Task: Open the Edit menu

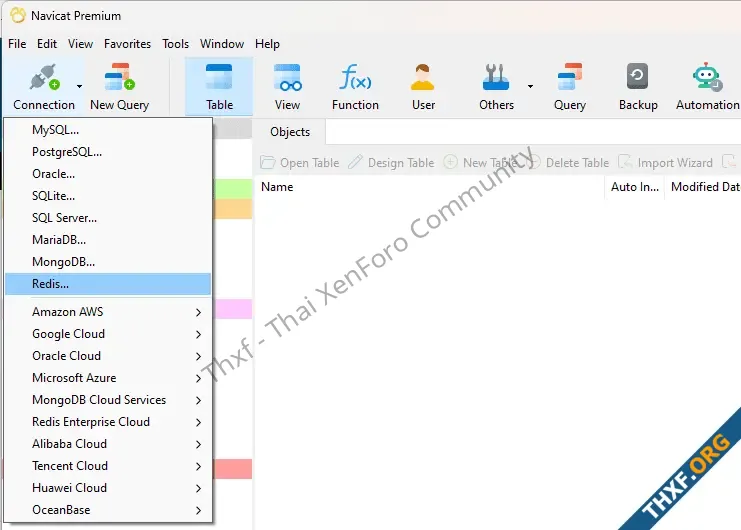Action: (x=47, y=44)
